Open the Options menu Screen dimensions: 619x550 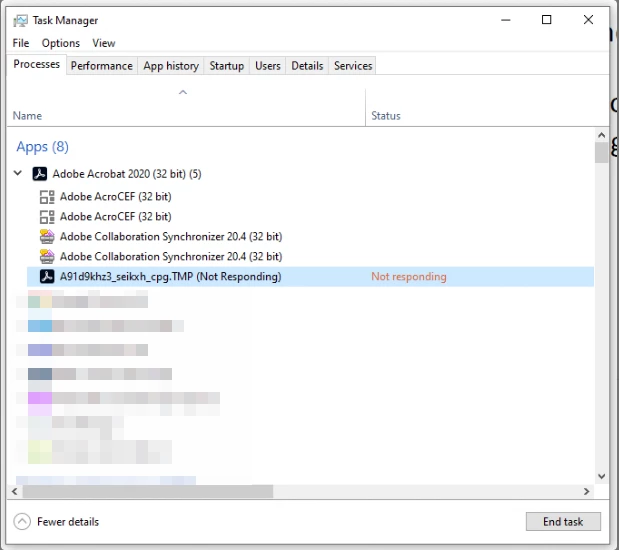coord(61,43)
